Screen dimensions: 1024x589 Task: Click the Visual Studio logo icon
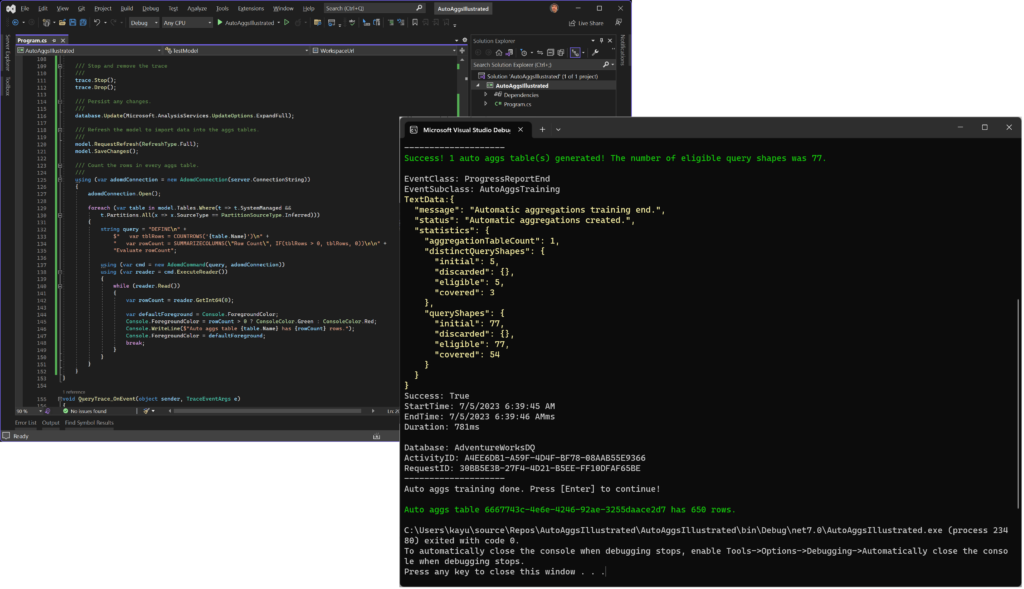(x=10, y=8)
